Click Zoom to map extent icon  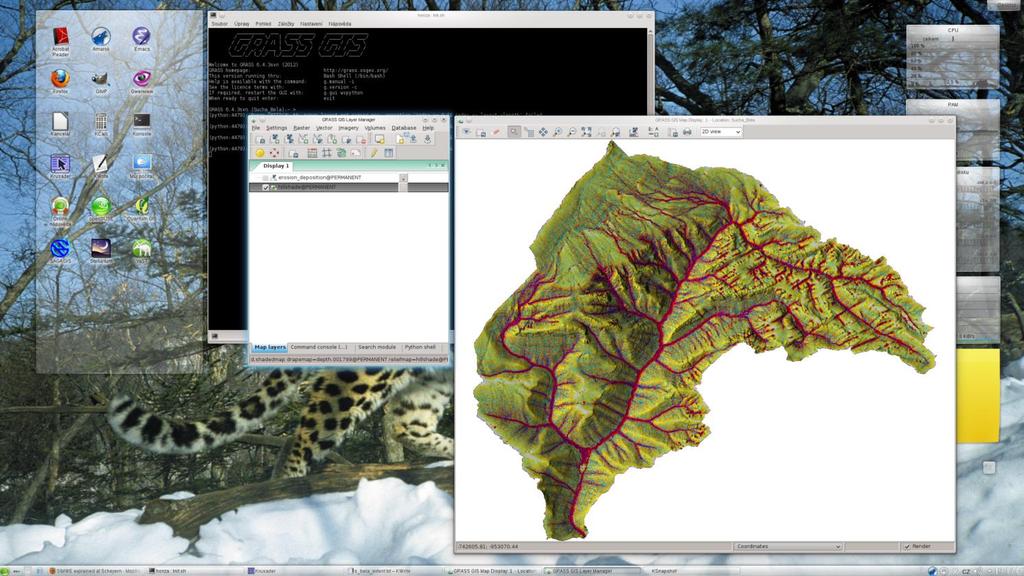(x=586, y=132)
